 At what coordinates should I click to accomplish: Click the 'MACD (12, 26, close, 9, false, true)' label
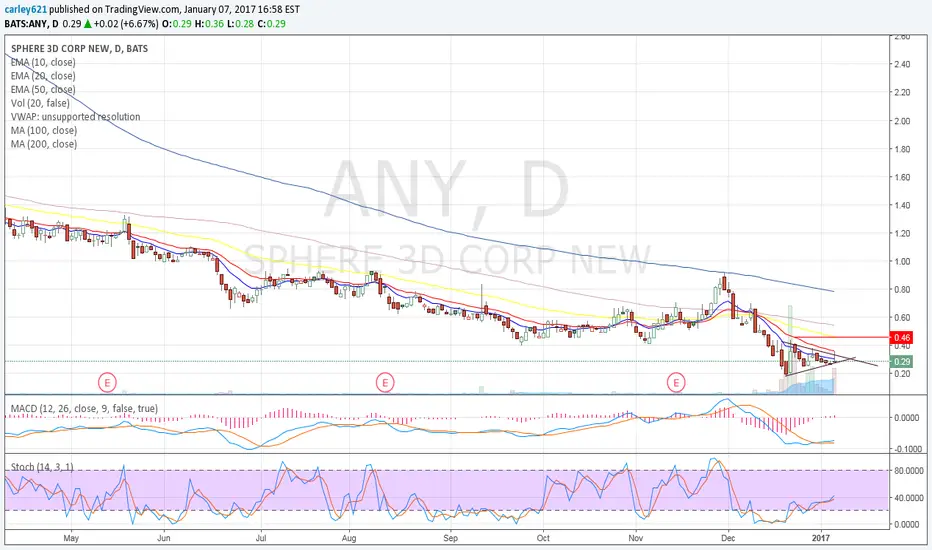tap(84, 409)
